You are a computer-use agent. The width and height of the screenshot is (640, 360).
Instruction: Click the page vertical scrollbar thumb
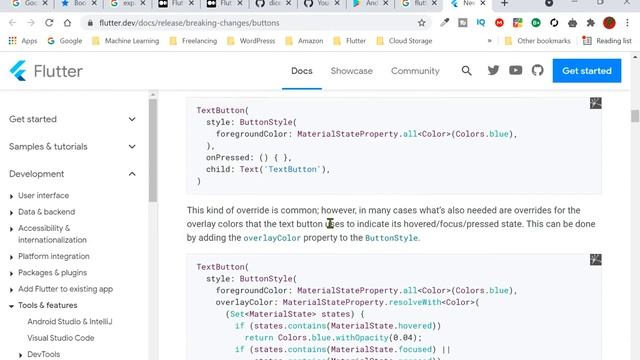(635, 116)
